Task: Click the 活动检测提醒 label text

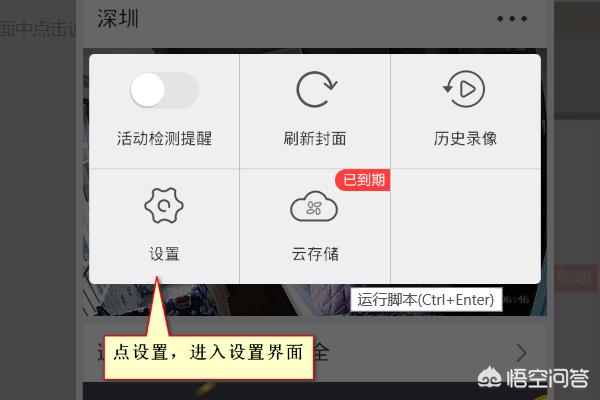Action: tap(164, 139)
